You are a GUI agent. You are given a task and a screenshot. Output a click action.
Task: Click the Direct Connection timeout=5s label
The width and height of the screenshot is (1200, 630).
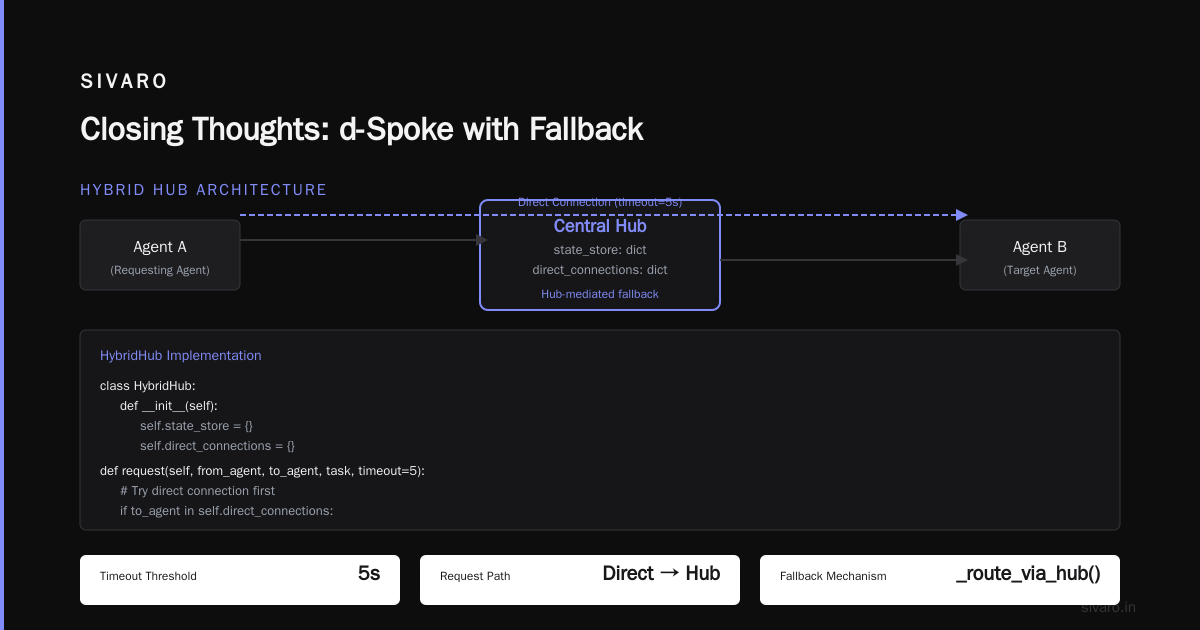click(x=600, y=202)
